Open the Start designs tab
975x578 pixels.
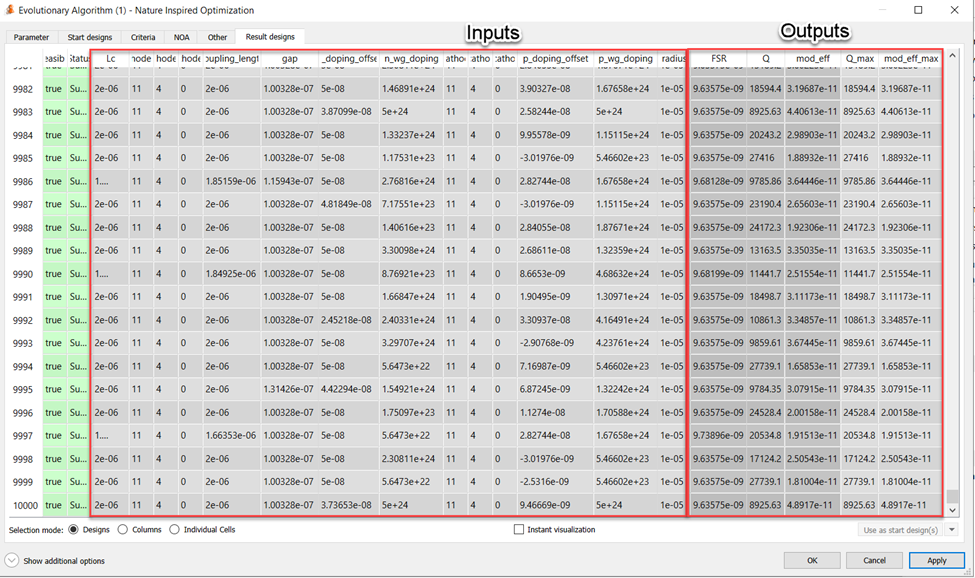click(90, 37)
